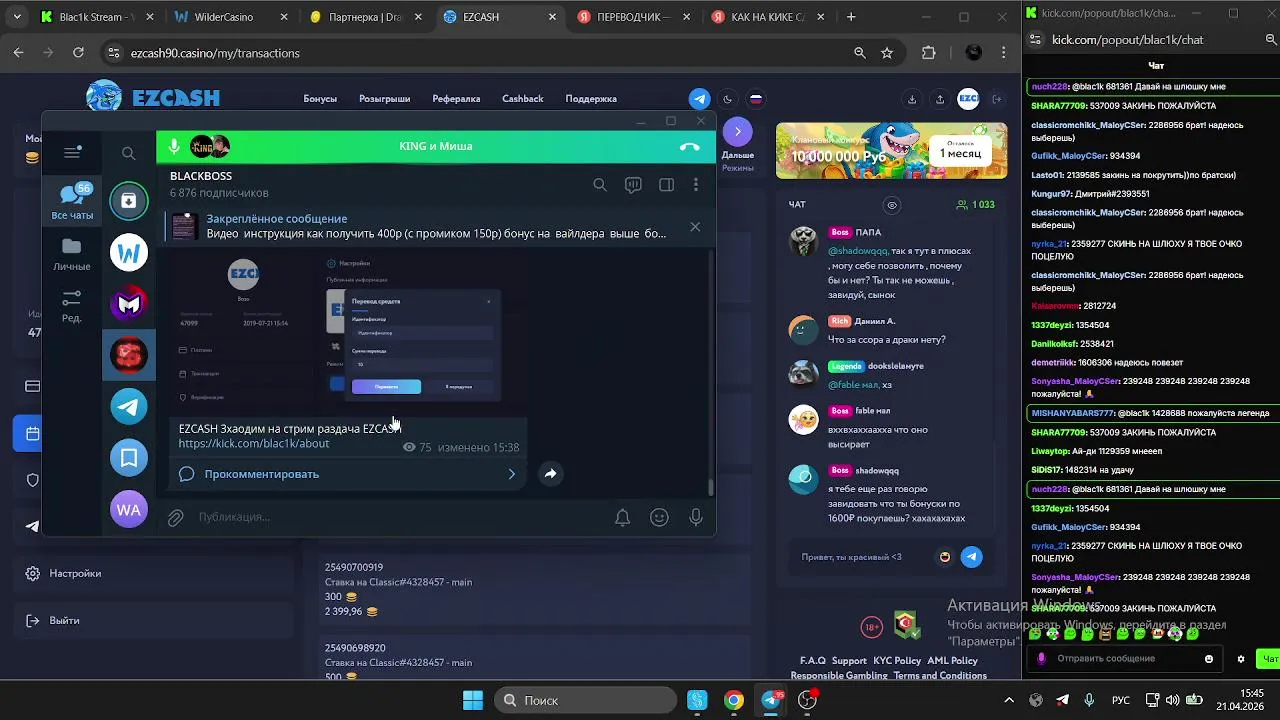Image resolution: width=1280 pixels, height=720 pixels.
Task: Open the Telegram hamburger menu
Action: coord(72,152)
